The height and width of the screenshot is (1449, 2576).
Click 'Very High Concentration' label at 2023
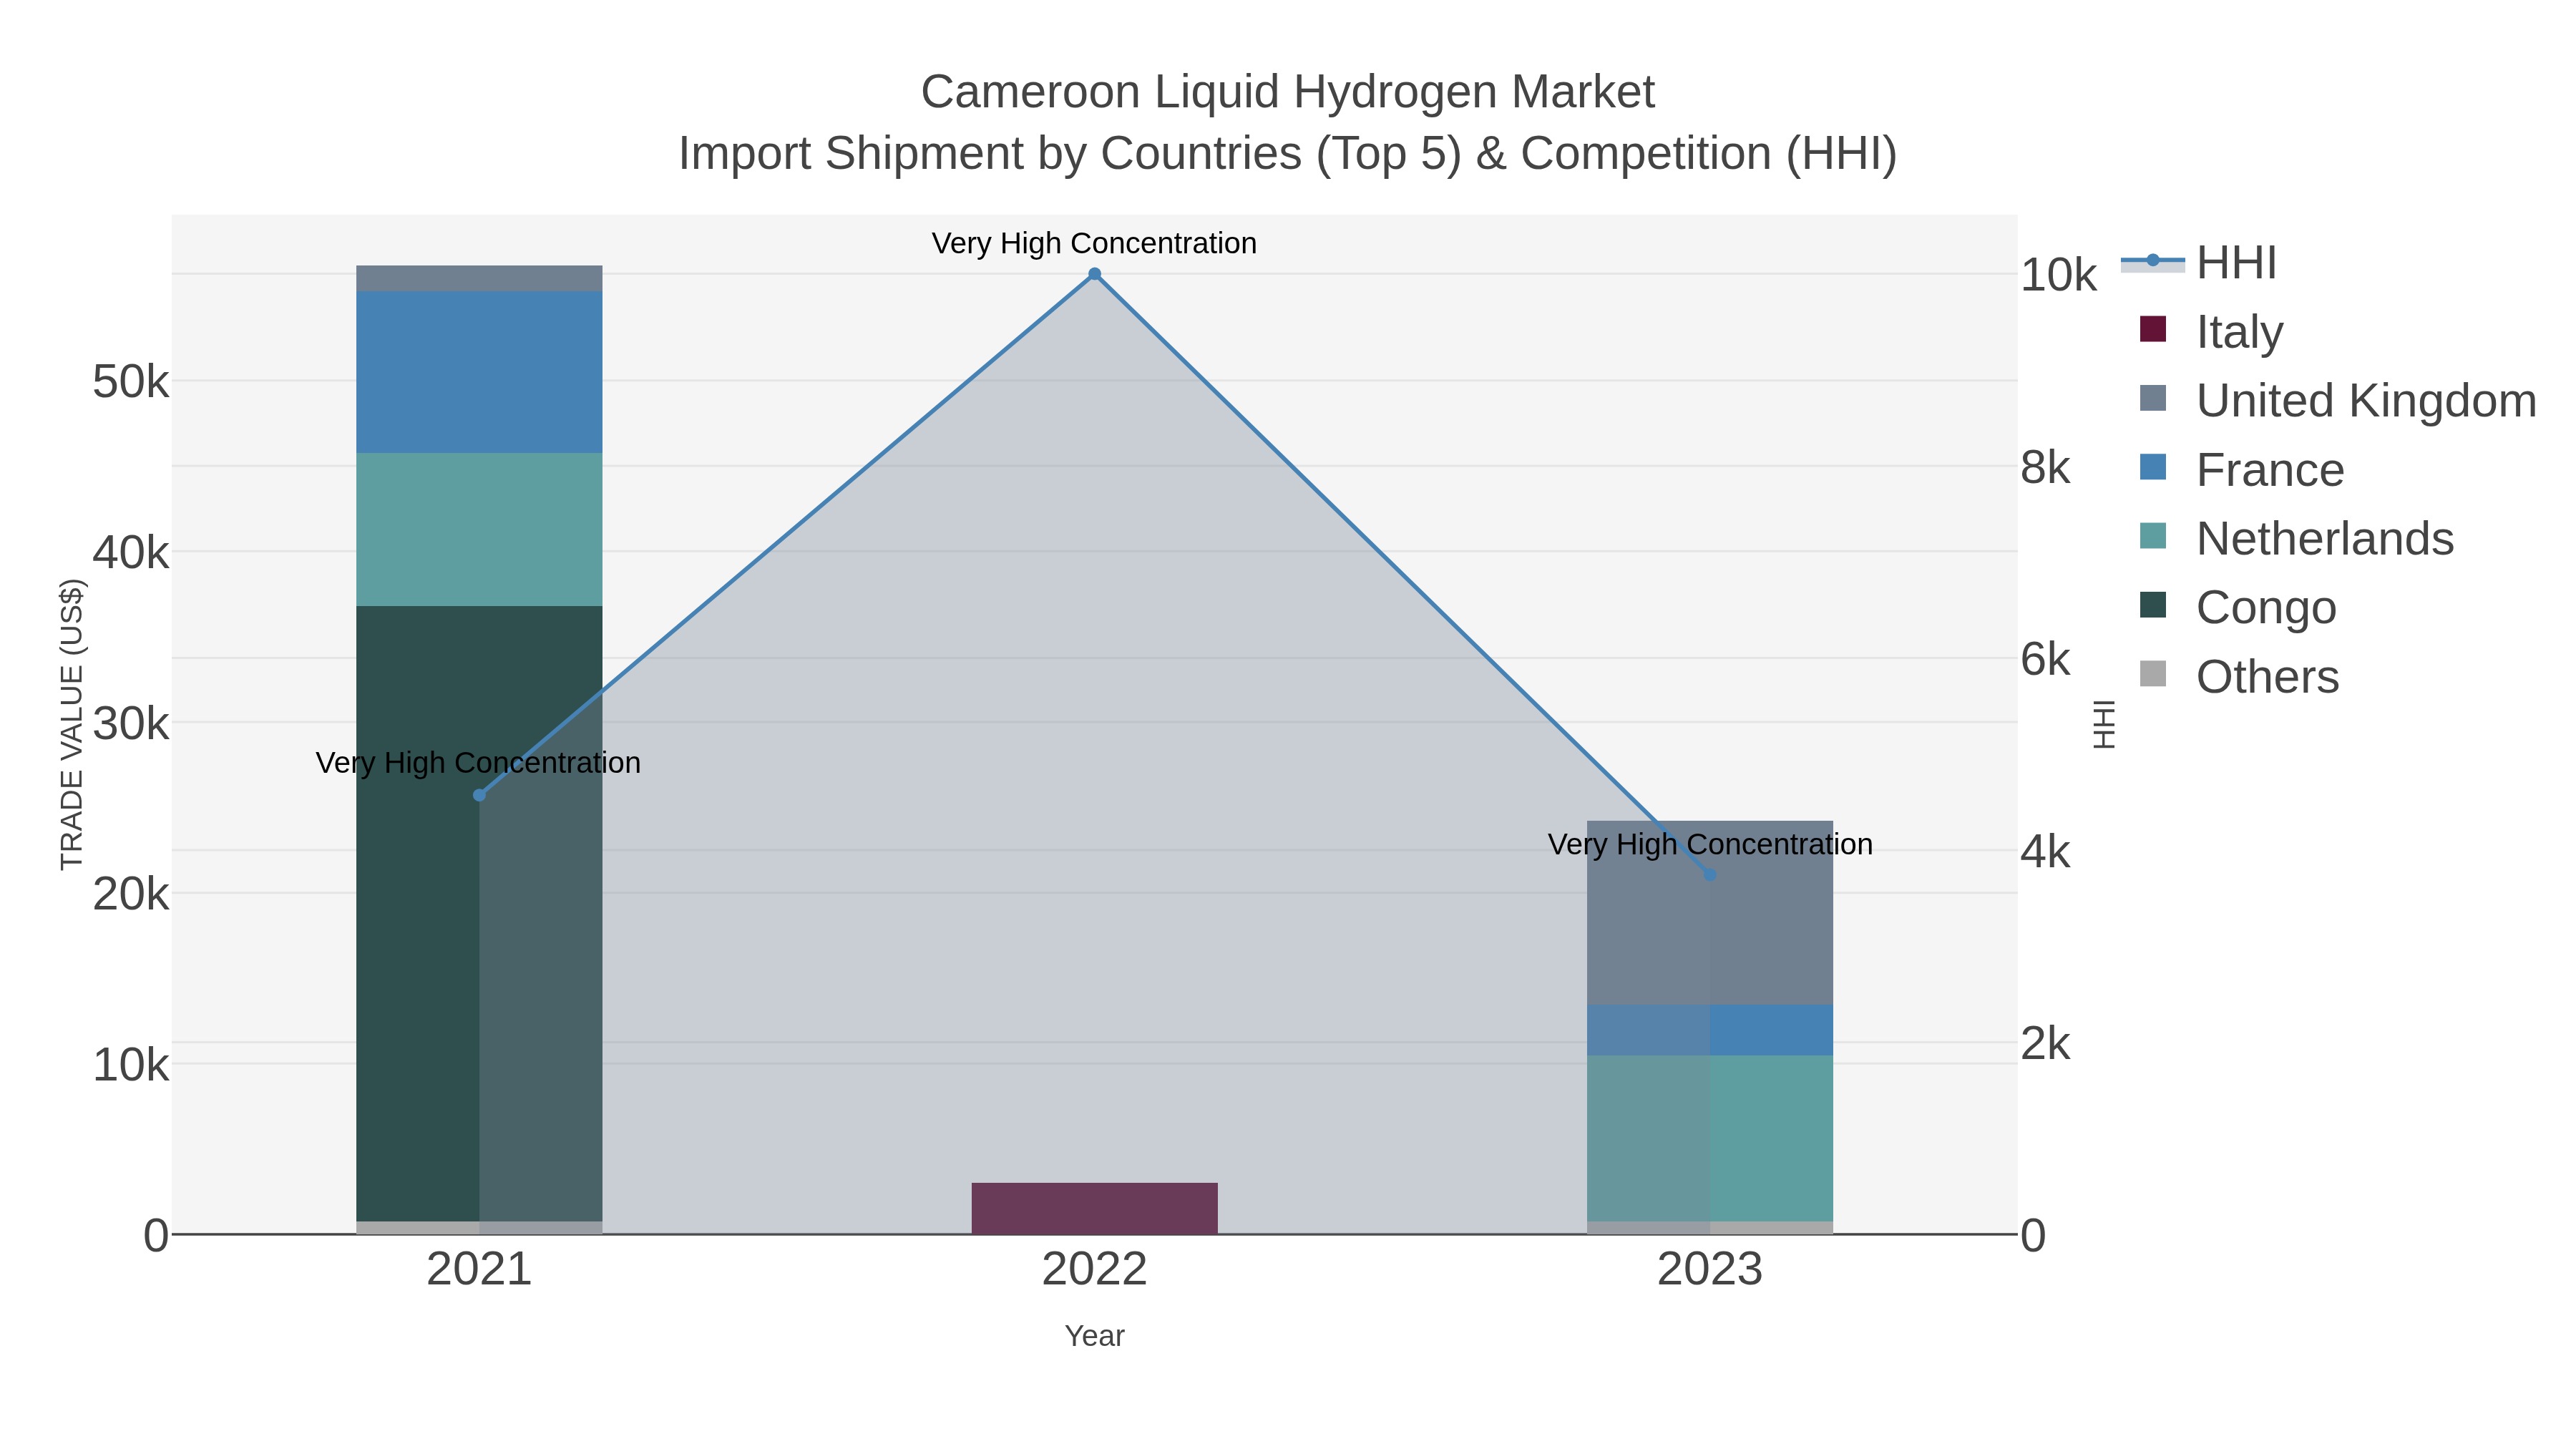(1710, 844)
